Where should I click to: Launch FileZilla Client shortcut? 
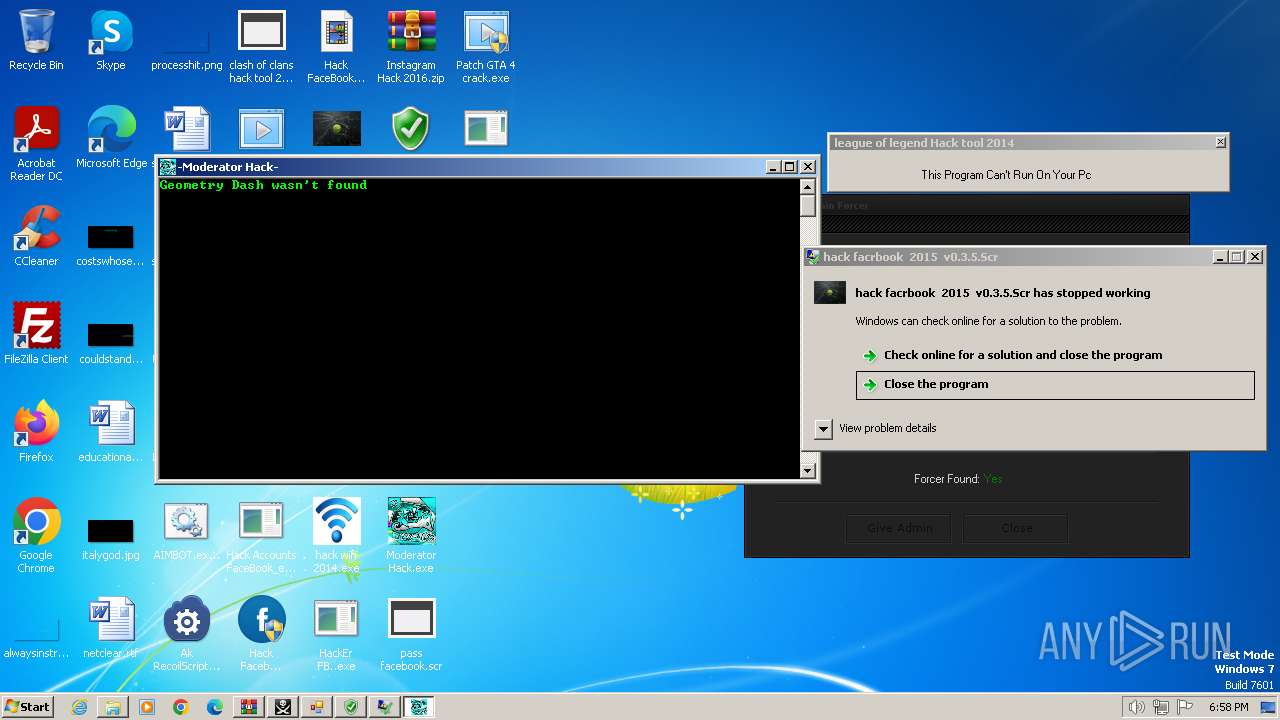pos(36,334)
